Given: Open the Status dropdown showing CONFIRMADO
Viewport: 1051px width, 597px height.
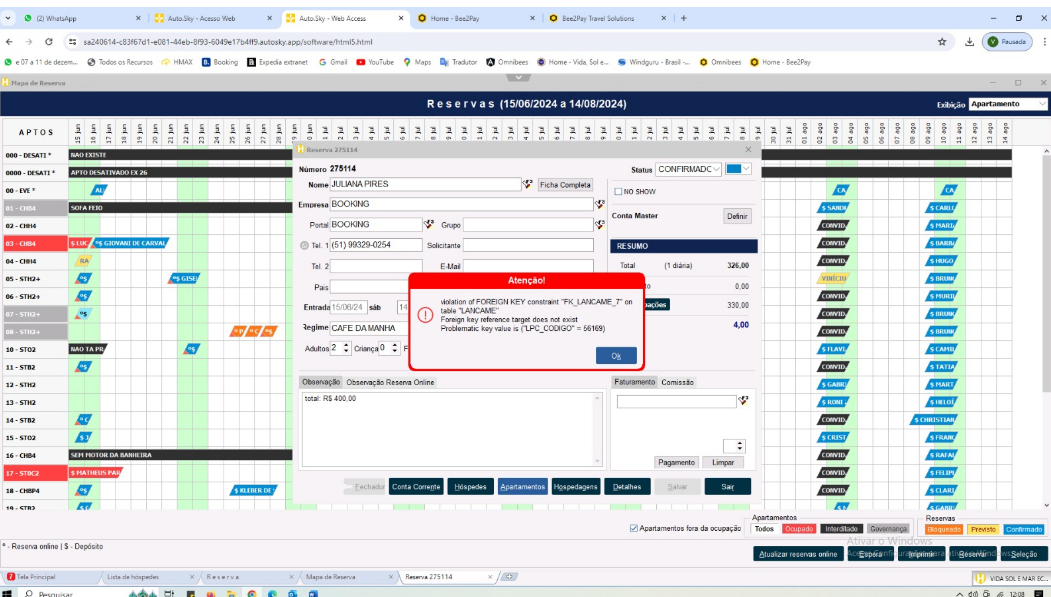Looking at the screenshot, I should 688,170.
